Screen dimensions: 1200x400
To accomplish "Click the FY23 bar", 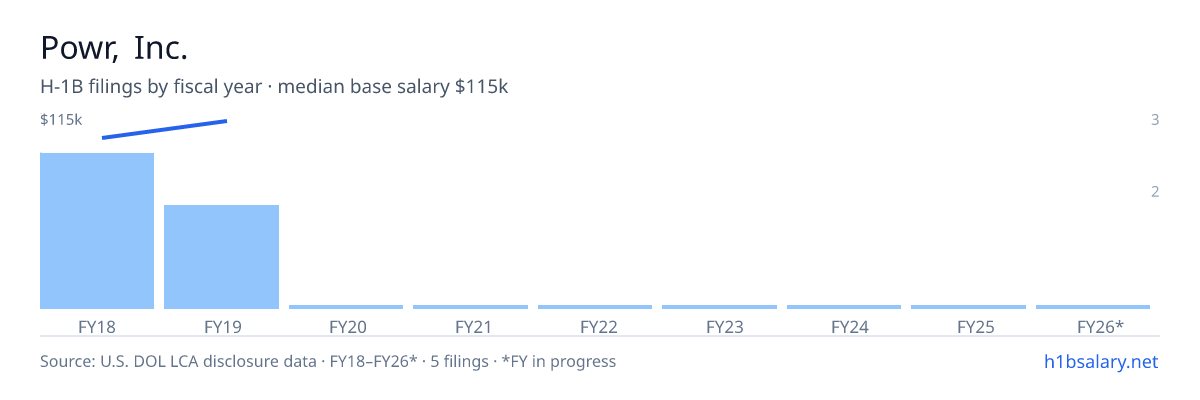I will (x=719, y=307).
